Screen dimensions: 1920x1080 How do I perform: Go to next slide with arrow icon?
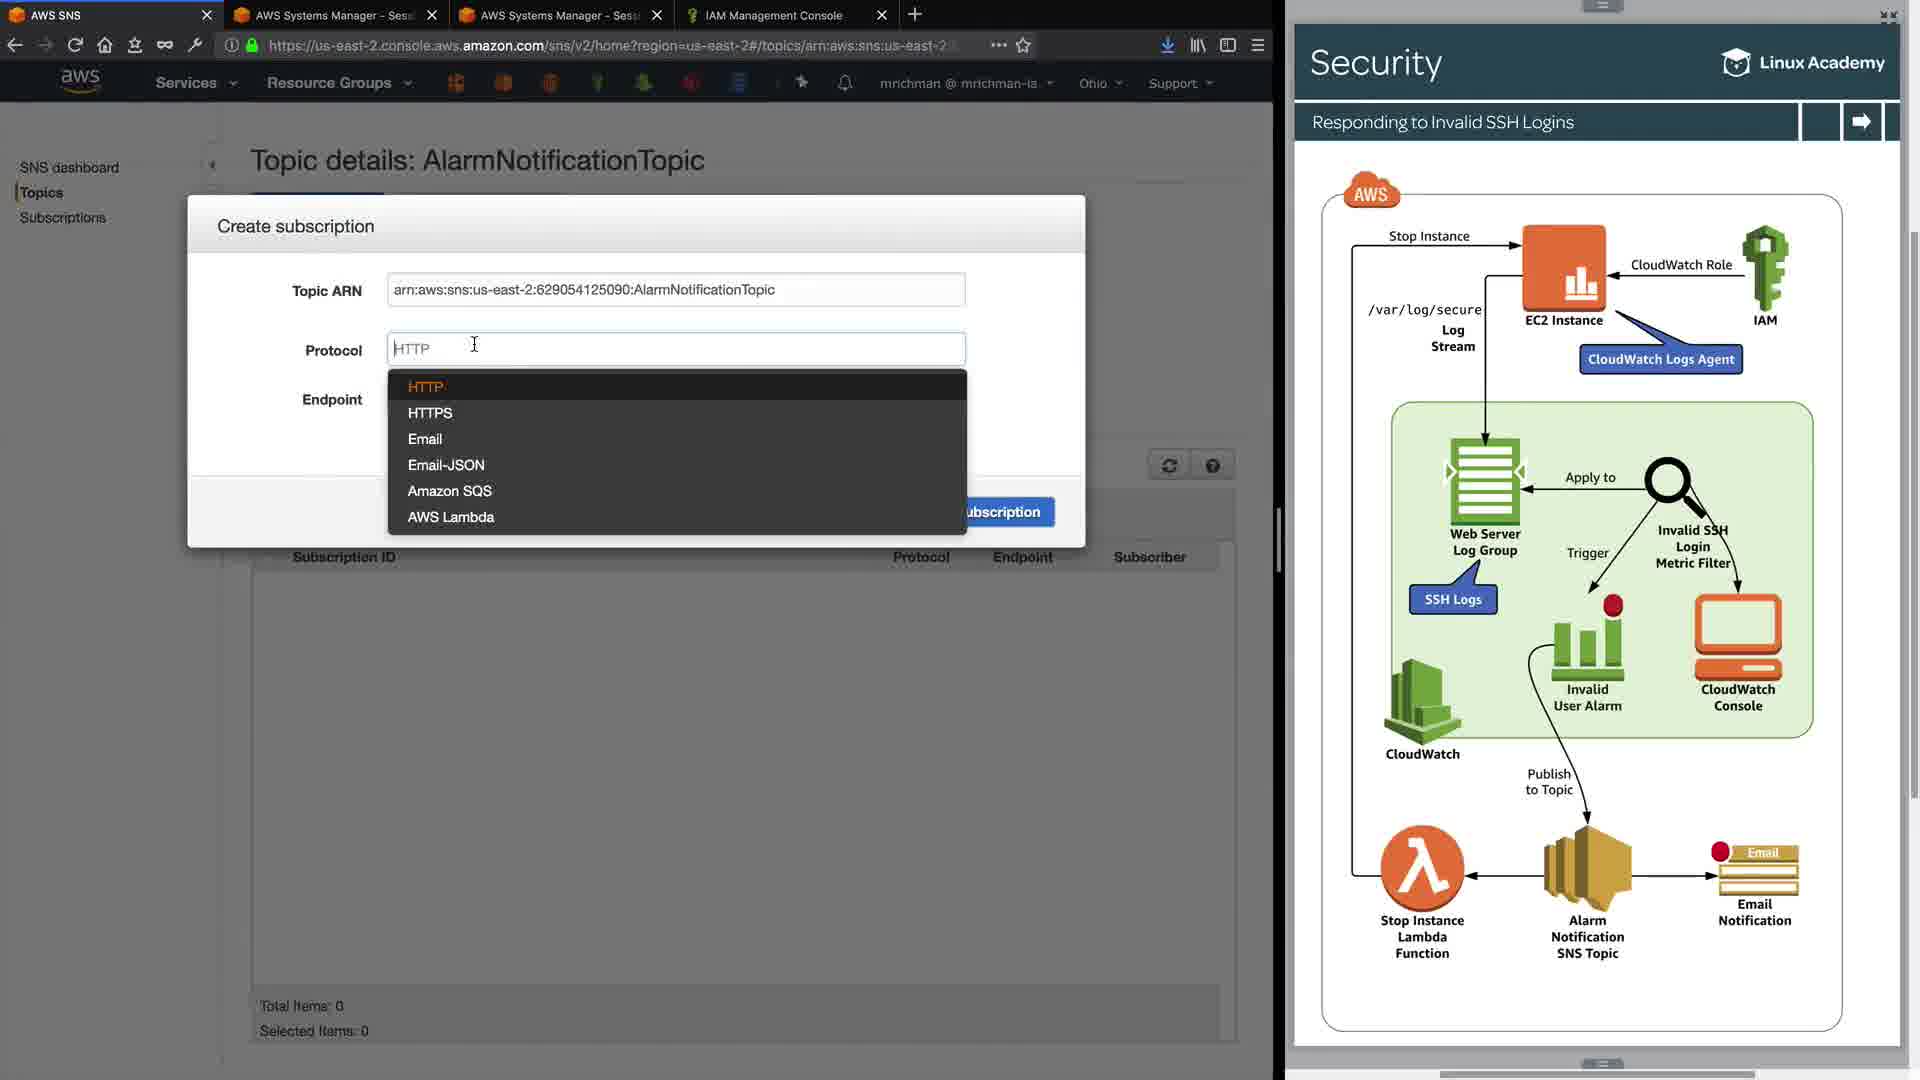click(x=1861, y=122)
